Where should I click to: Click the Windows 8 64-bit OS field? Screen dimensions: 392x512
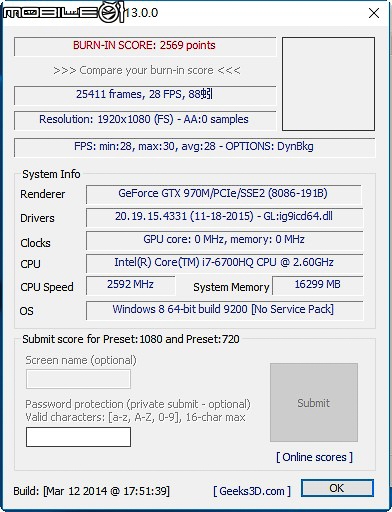point(224,310)
